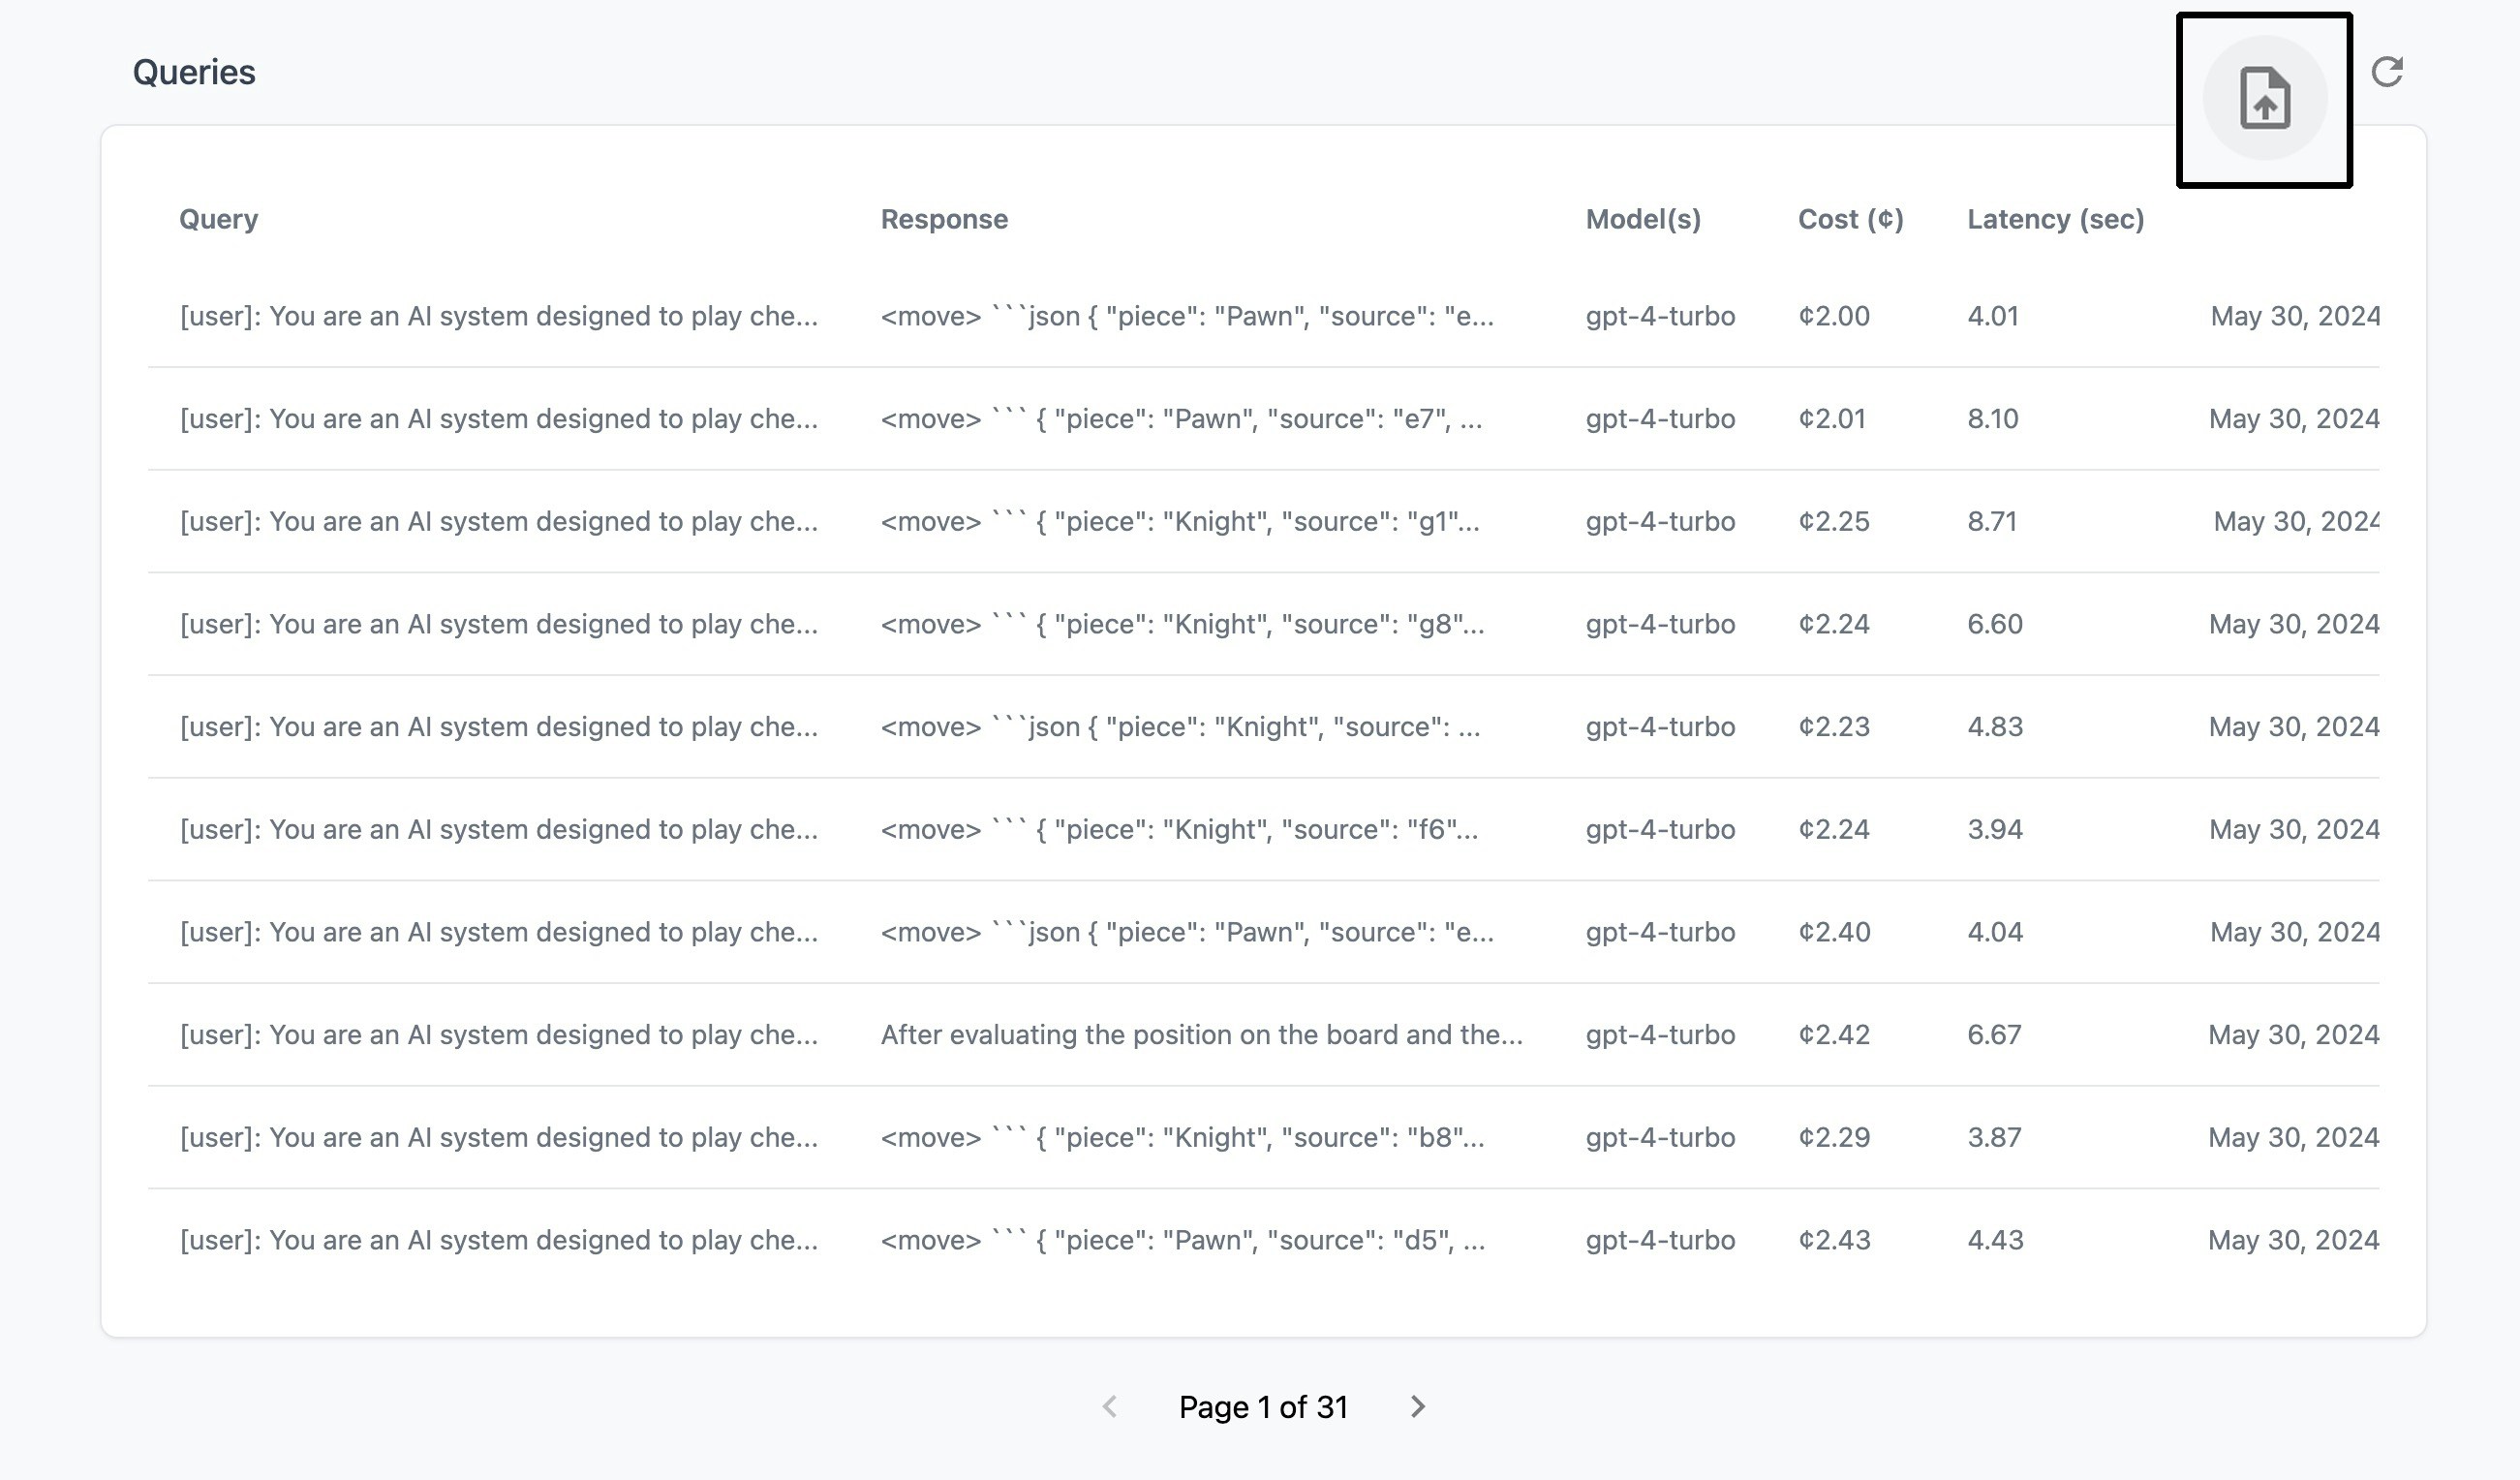Viewport: 2520px width, 1480px height.
Task: Click the Page 1 of 31 label
Action: [1263, 1407]
